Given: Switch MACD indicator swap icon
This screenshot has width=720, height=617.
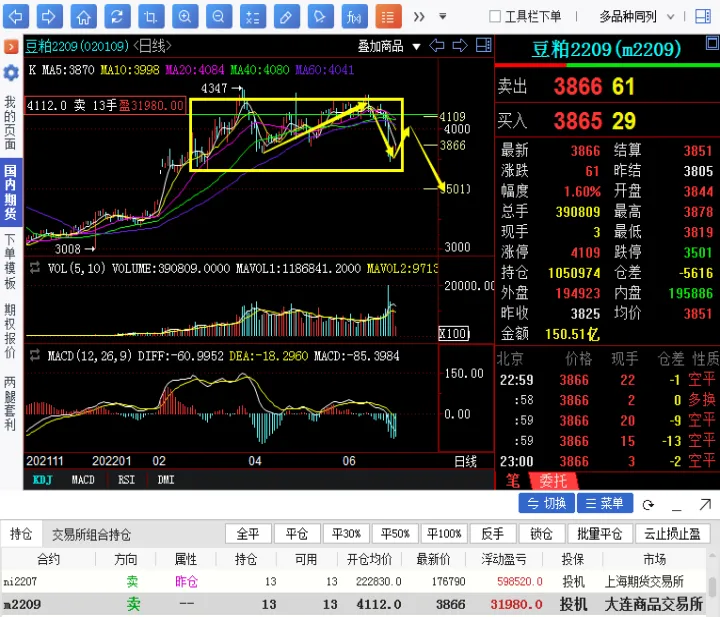Looking at the screenshot, I should (x=35, y=355).
